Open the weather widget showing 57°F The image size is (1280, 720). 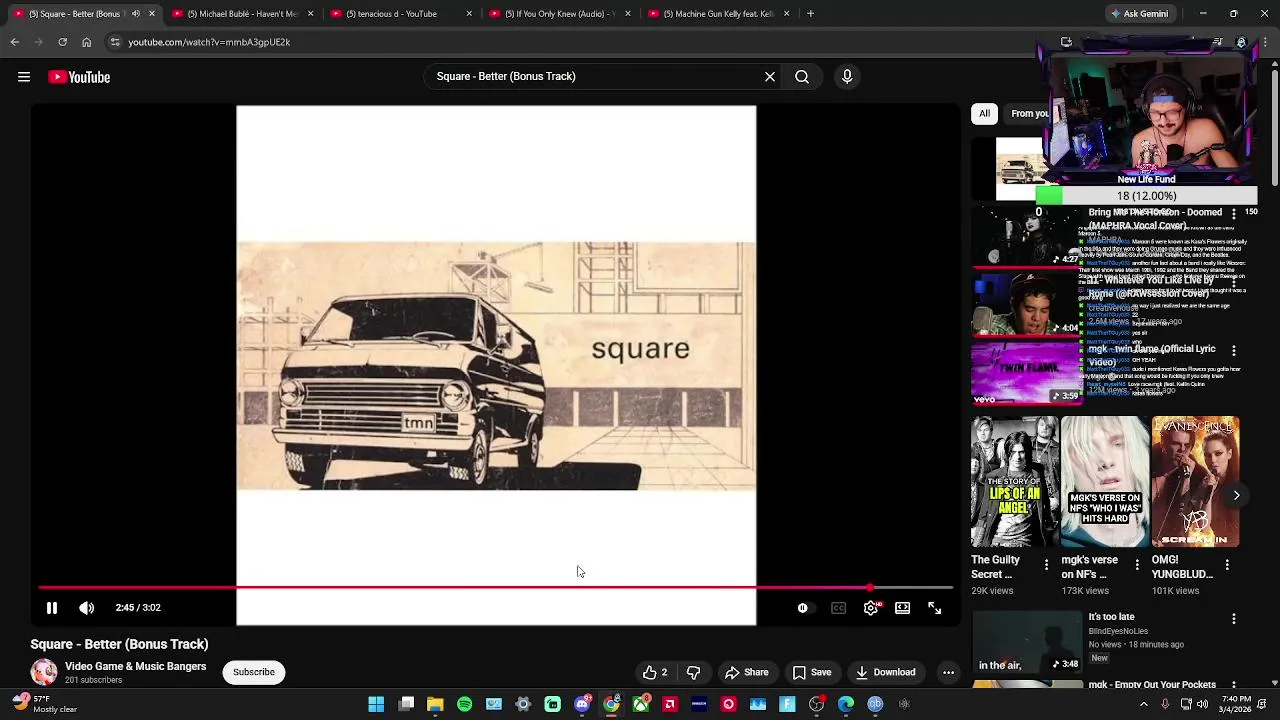(x=42, y=704)
